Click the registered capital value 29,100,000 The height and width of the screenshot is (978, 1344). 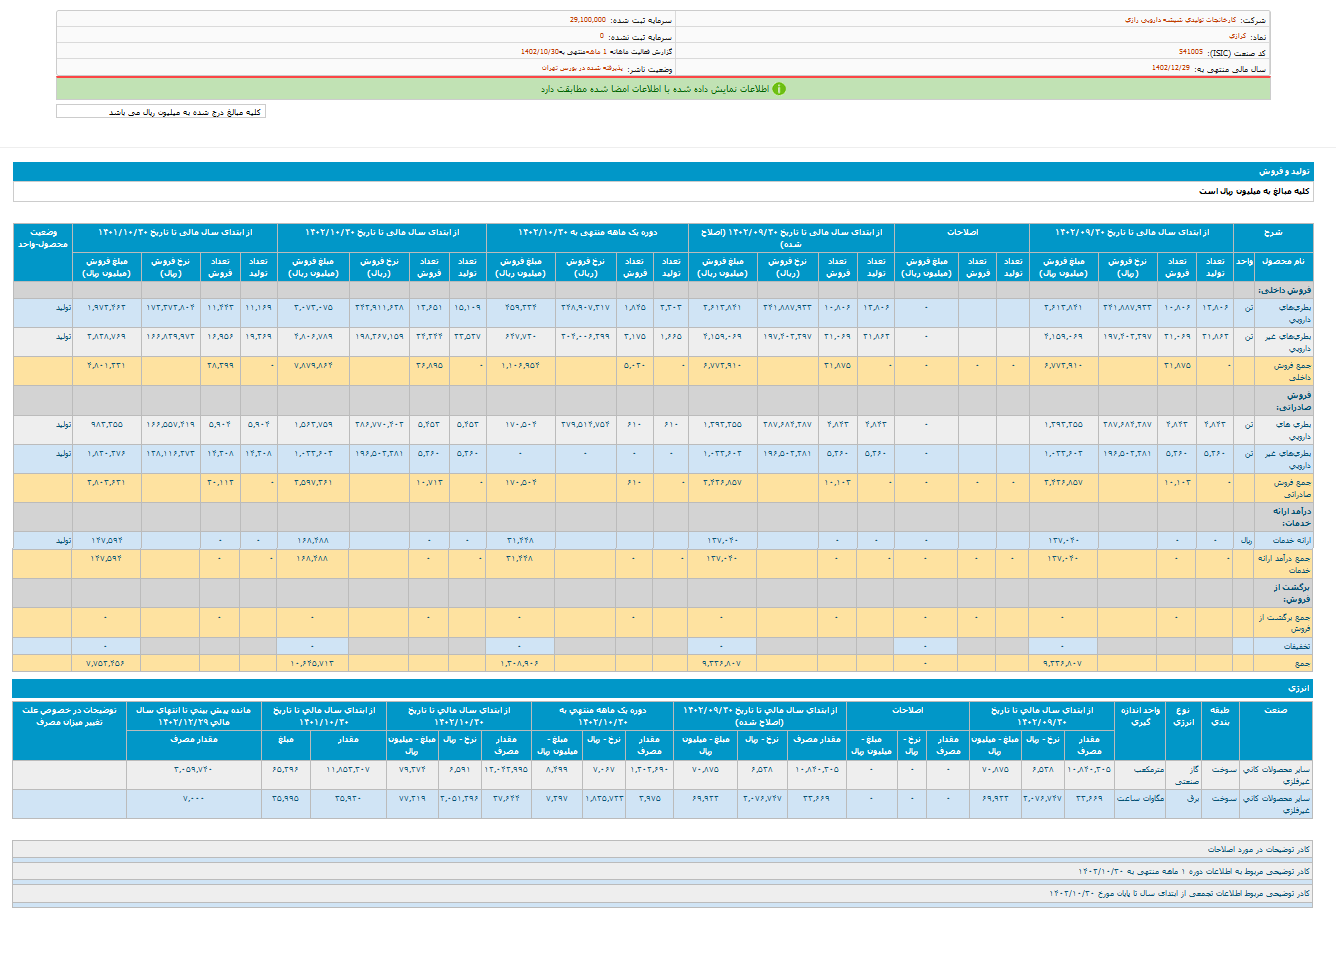587,20
